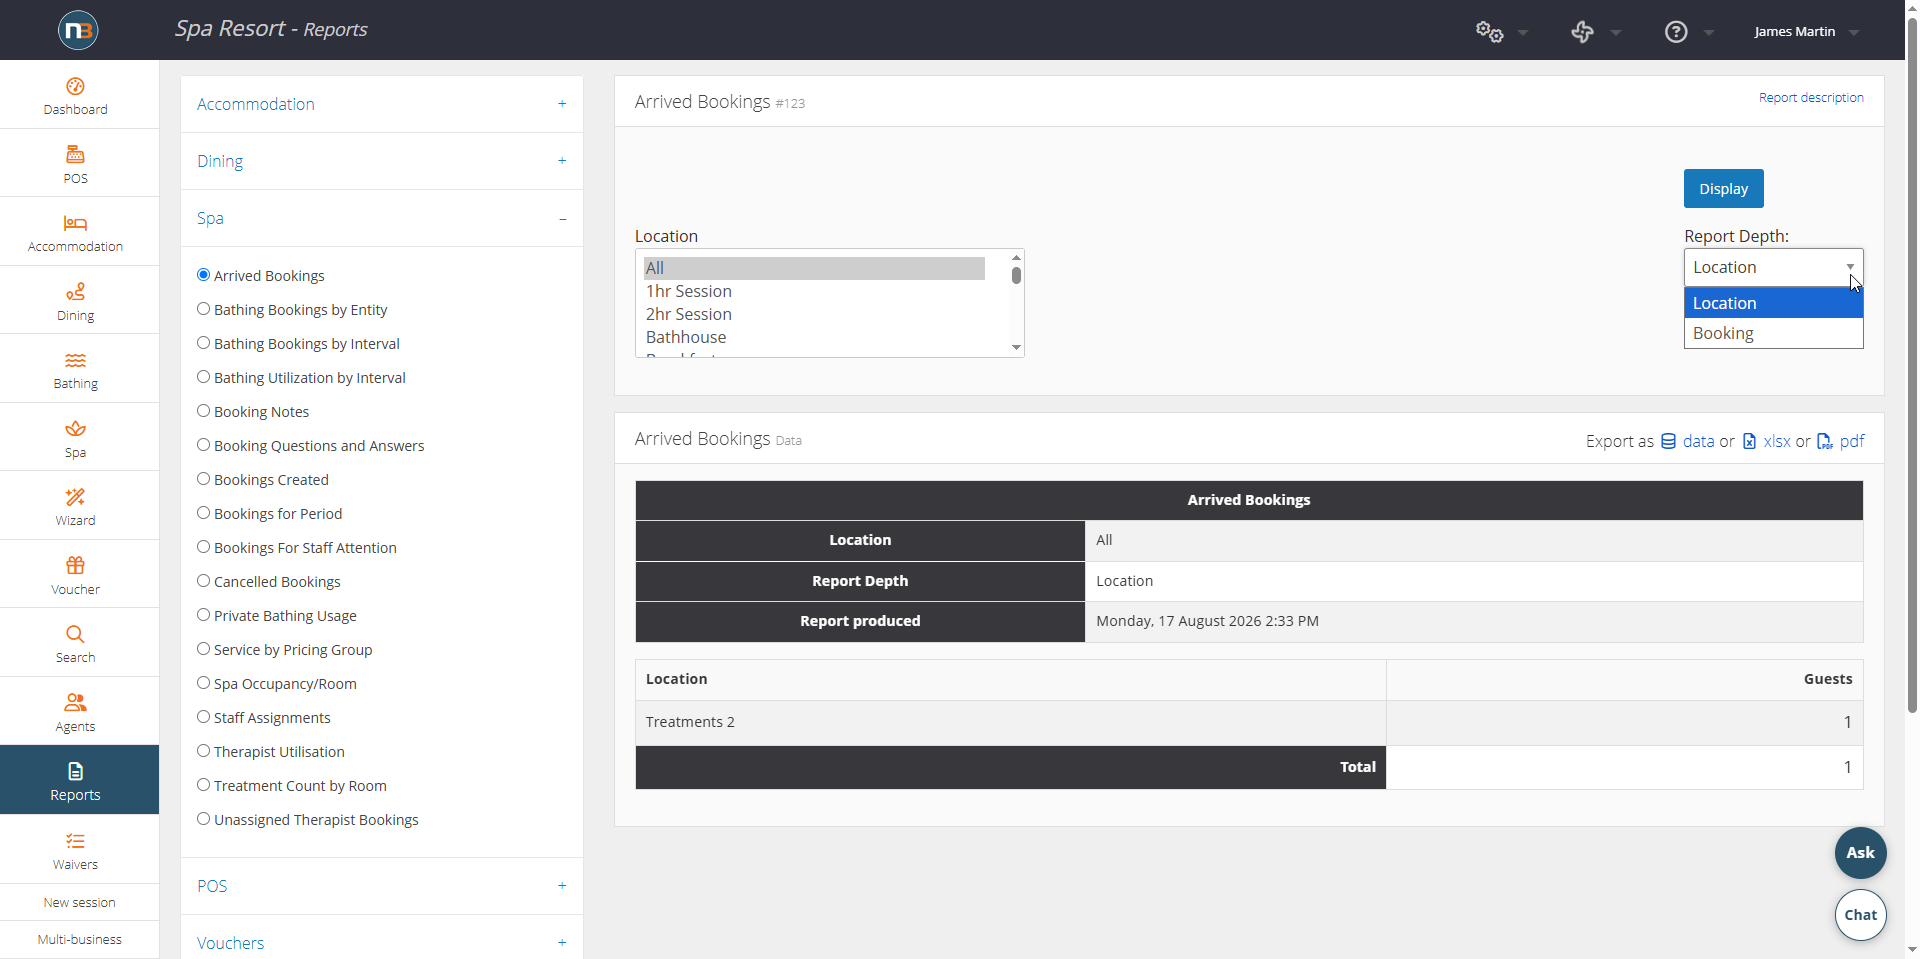Select the Staff Assignments report
Screen dimensions: 1920x959
[x=203, y=717]
